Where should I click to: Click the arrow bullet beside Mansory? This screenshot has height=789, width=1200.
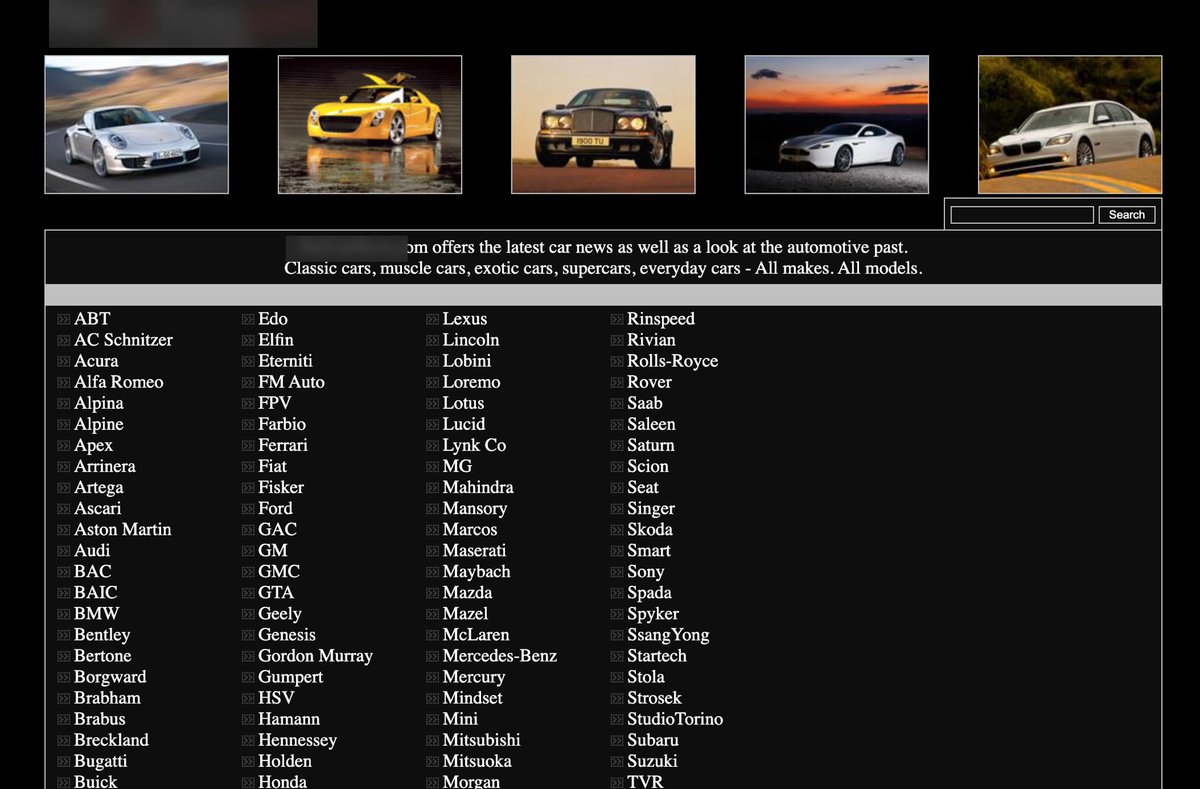pyautogui.click(x=433, y=509)
